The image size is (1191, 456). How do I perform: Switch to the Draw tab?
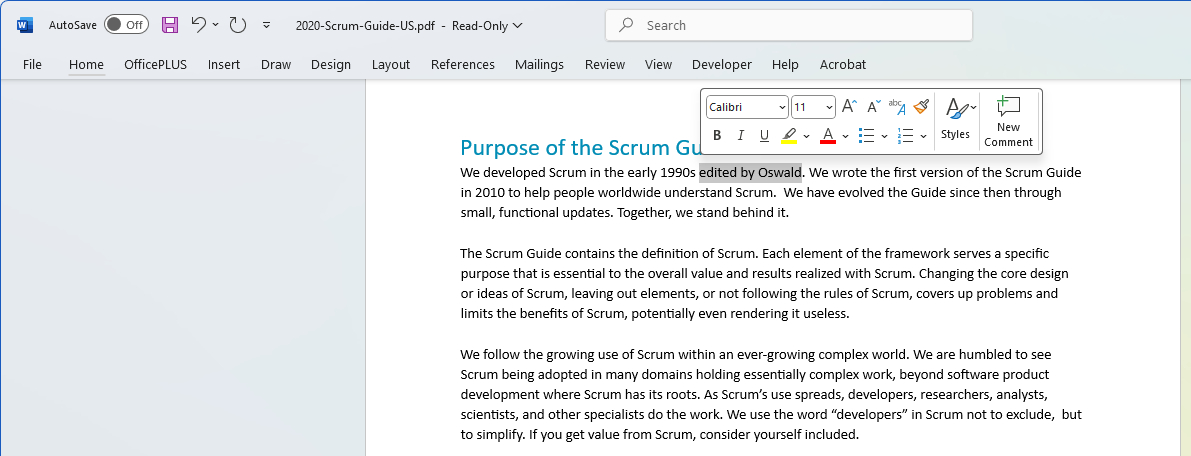click(x=276, y=65)
